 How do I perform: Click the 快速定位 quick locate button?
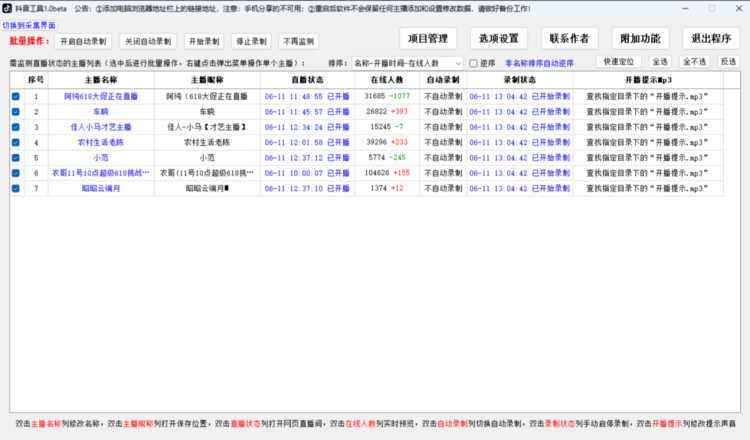pos(619,62)
